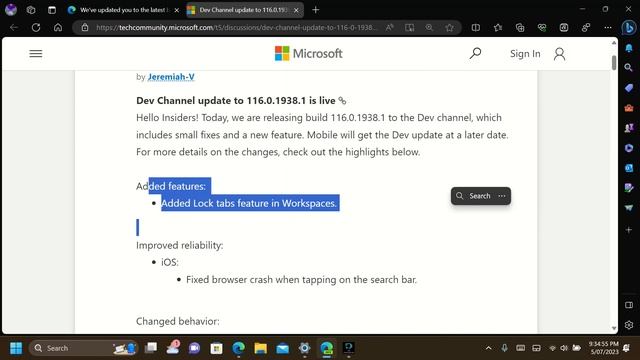Open the Mail app from taskbar
The width and height of the screenshot is (640, 360).
282,348
